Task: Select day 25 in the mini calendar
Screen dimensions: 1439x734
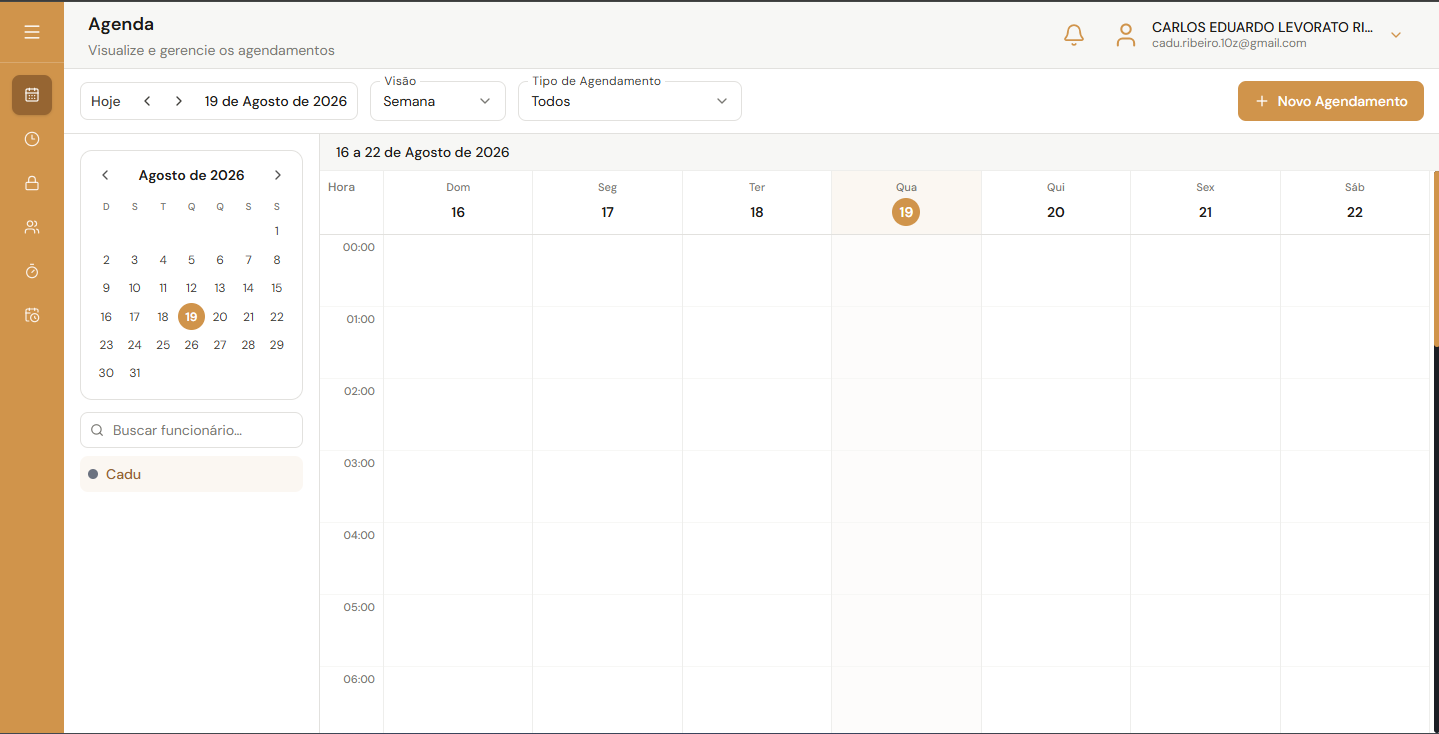Action: [163, 345]
